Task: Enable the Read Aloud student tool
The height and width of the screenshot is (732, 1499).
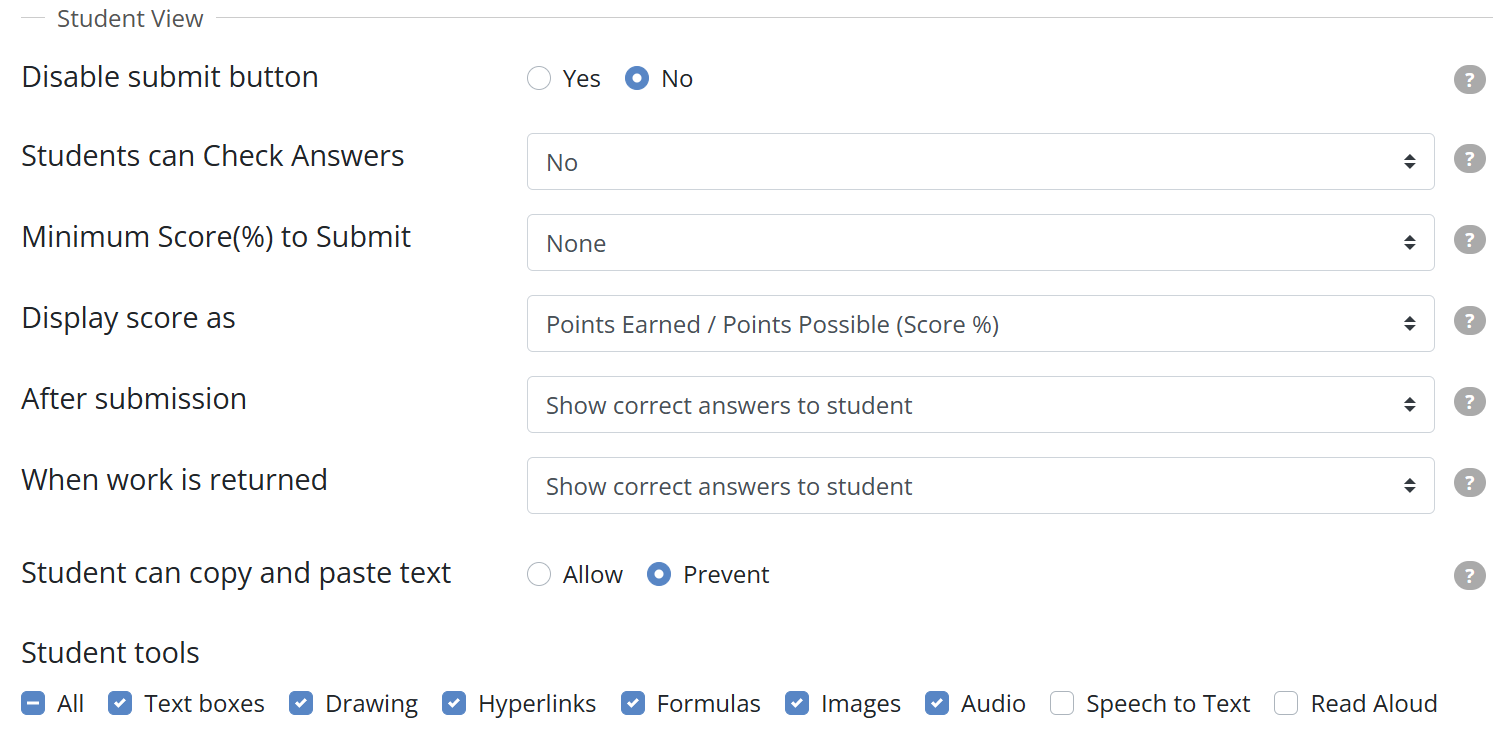Action: [x=1286, y=704]
